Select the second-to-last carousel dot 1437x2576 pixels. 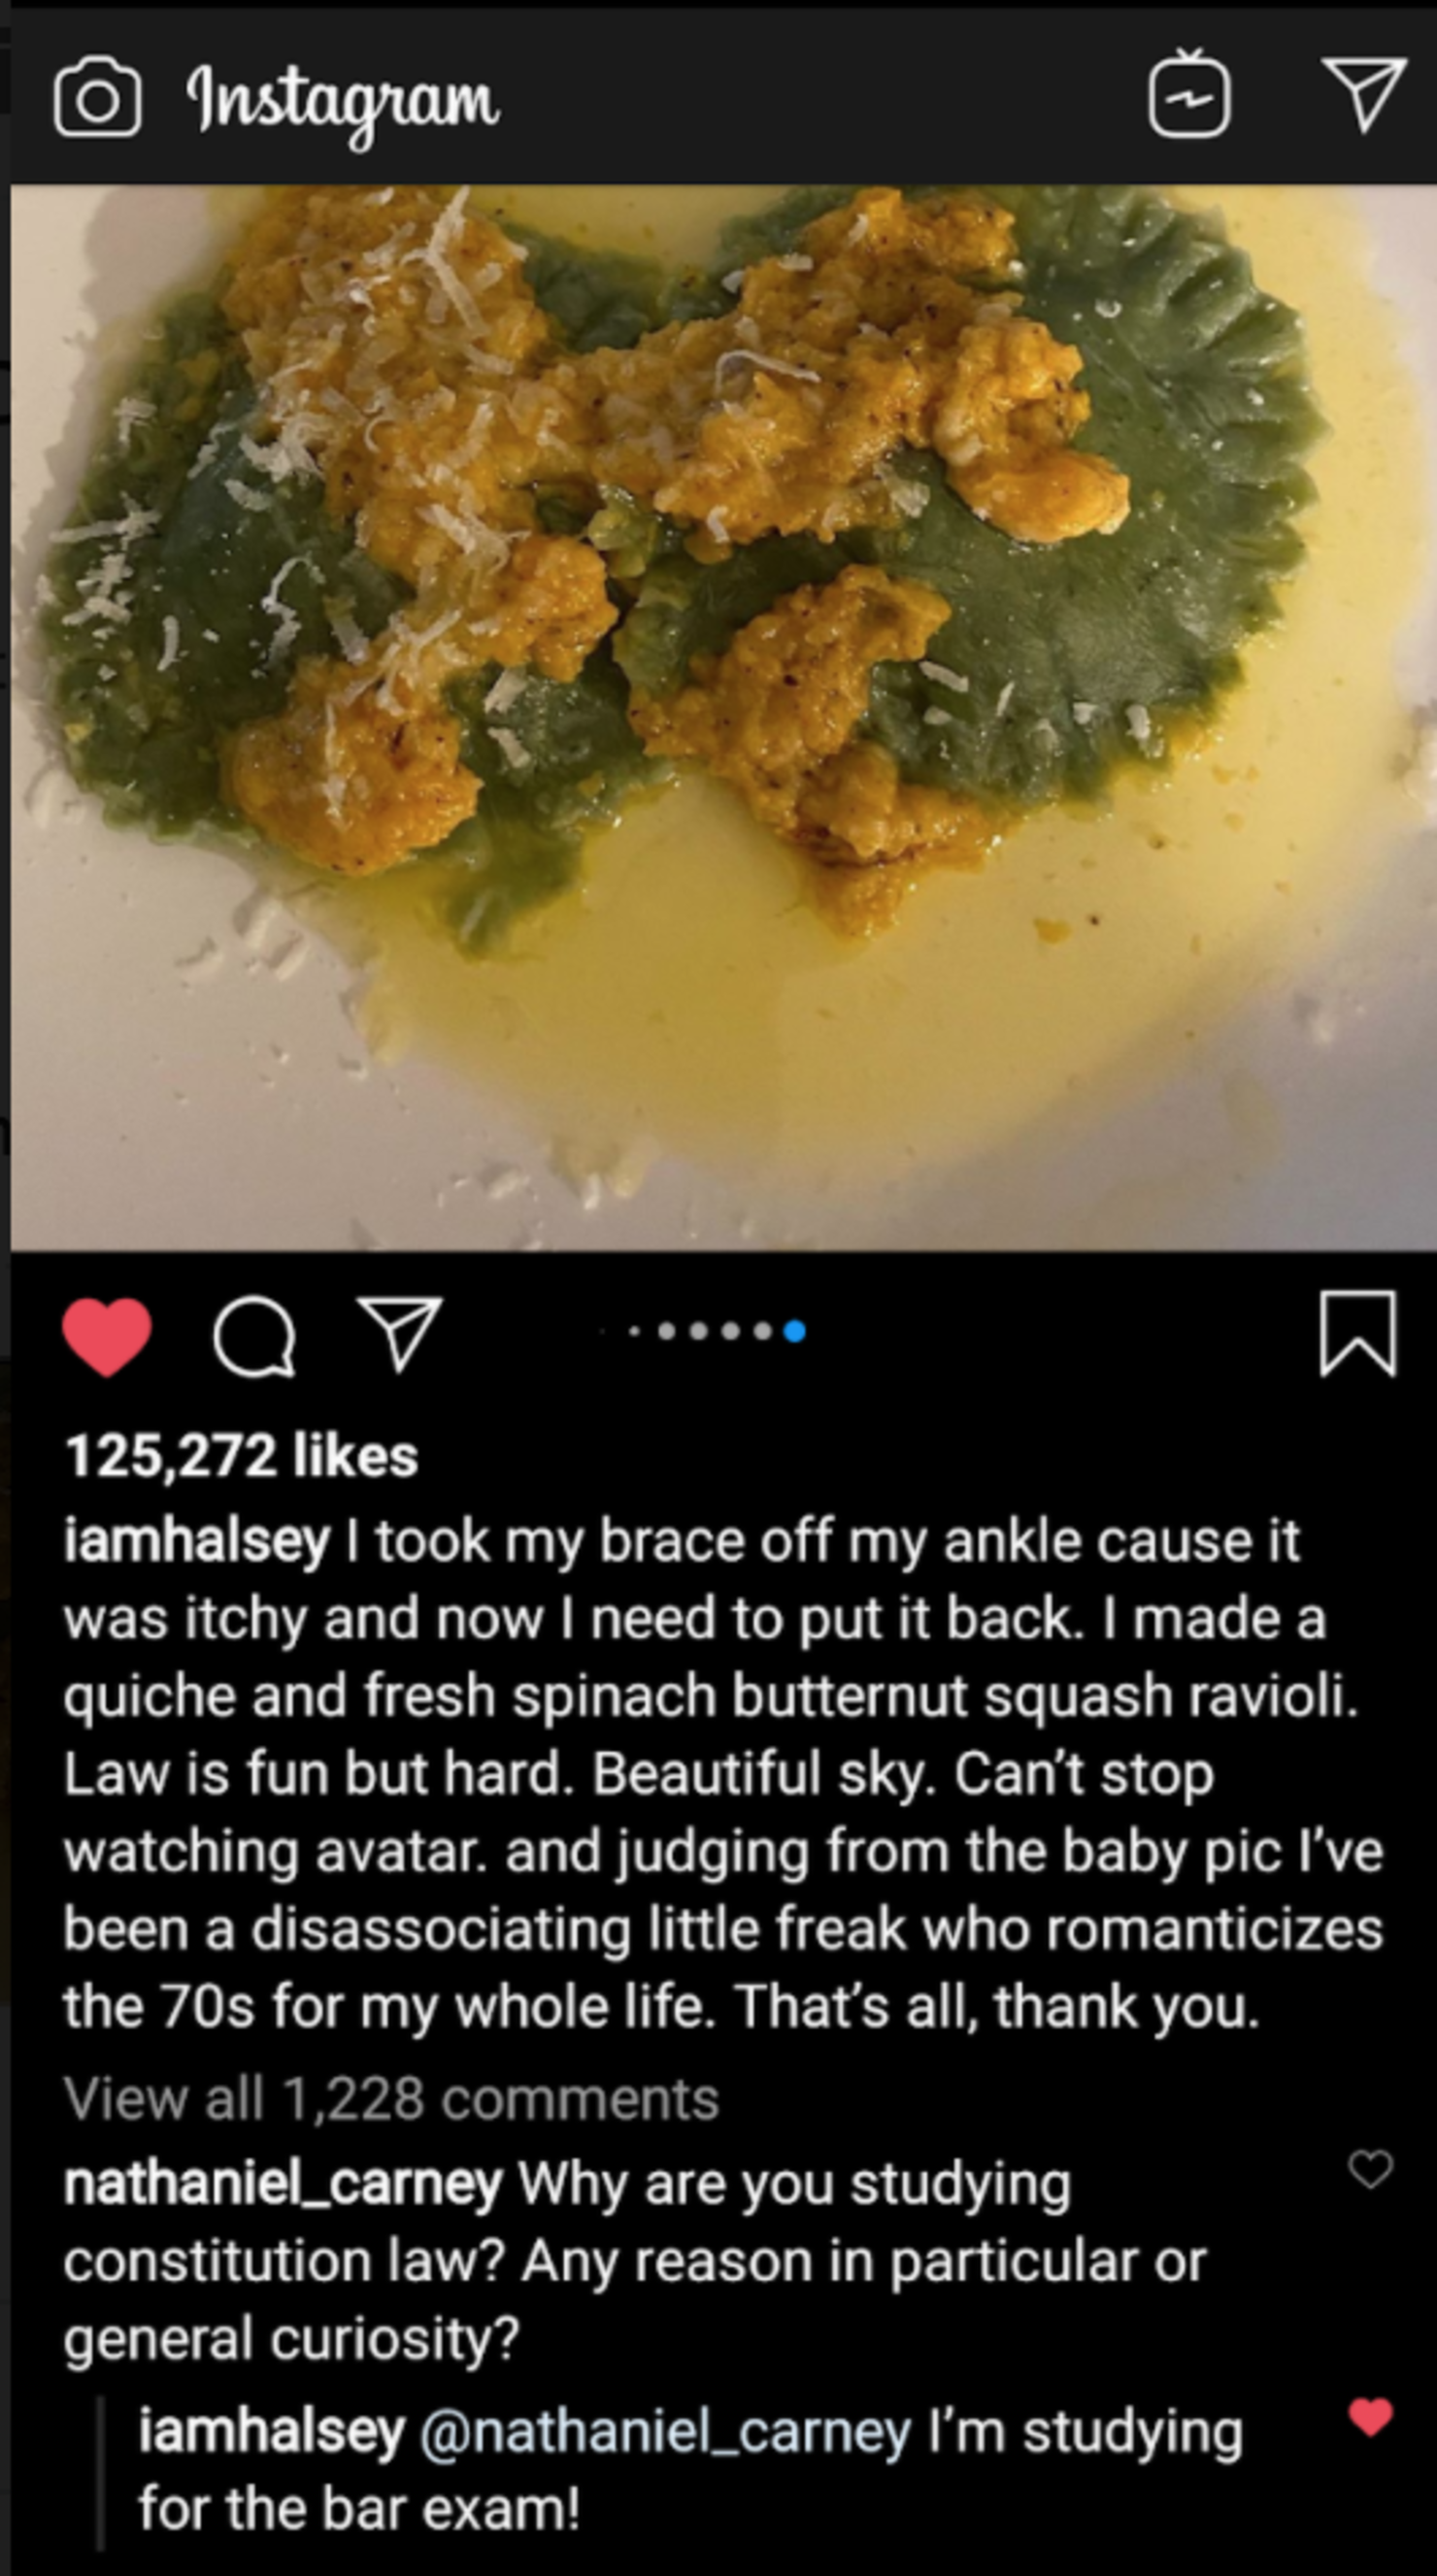pos(763,1331)
